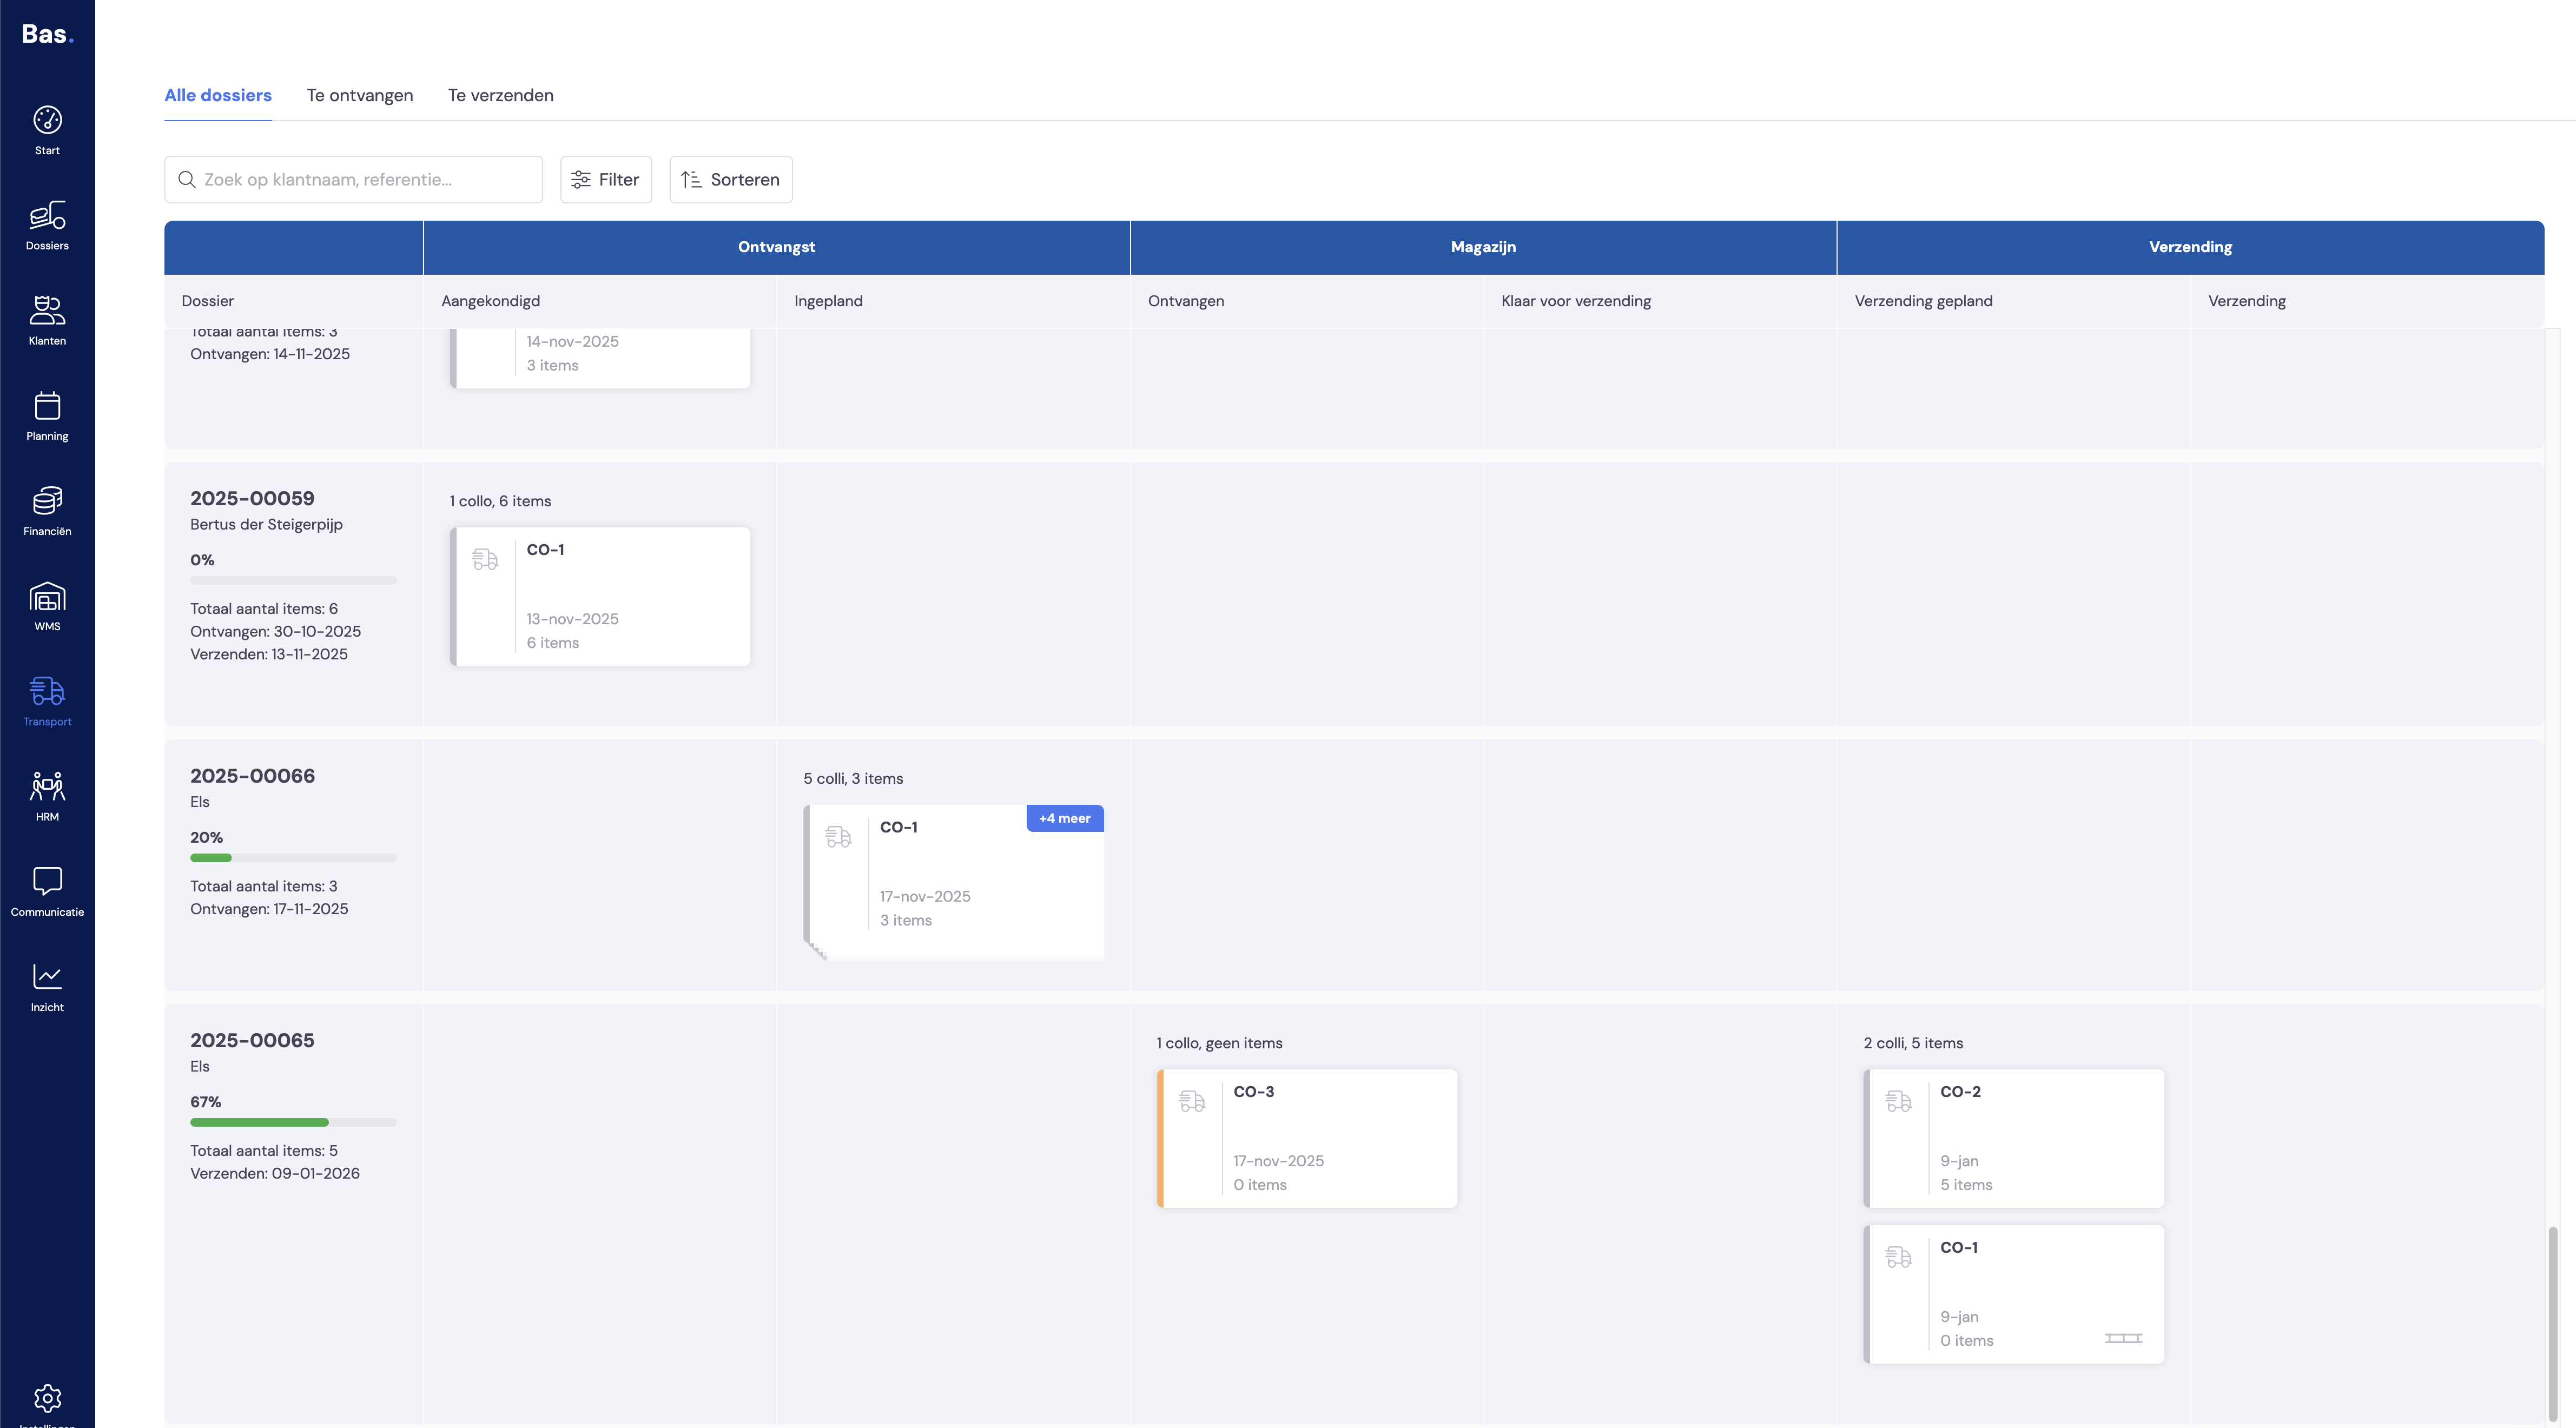Viewport: 2576px width, 1428px height.
Task: Click pallet icon on 9-jan CO-1 card
Action: click(2123, 1338)
